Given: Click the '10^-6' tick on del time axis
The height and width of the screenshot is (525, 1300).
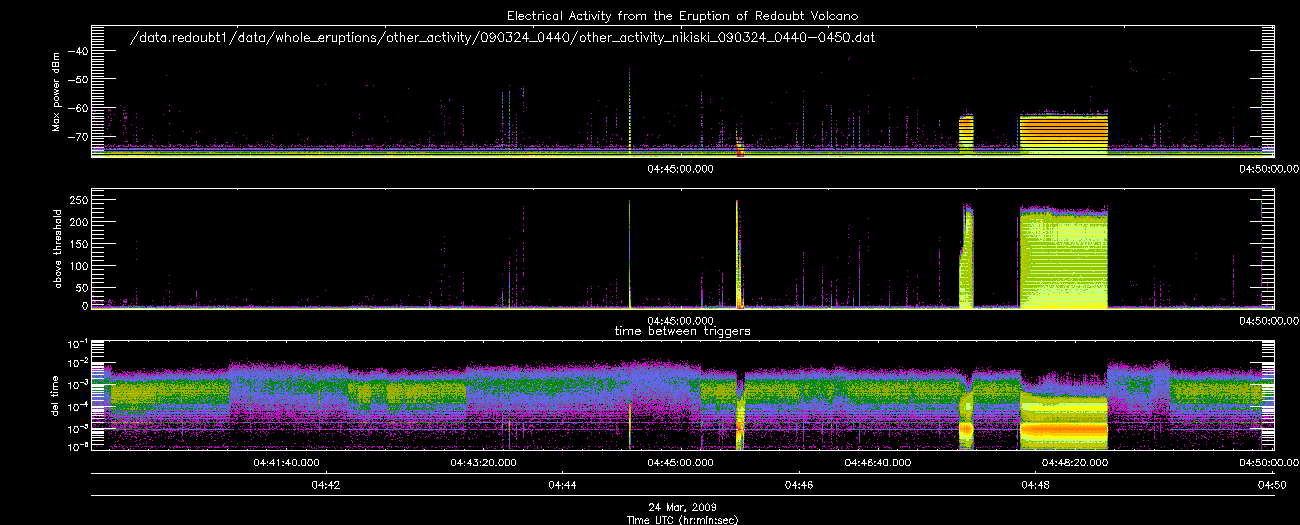Looking at the screenshot, I should (78, 446).
